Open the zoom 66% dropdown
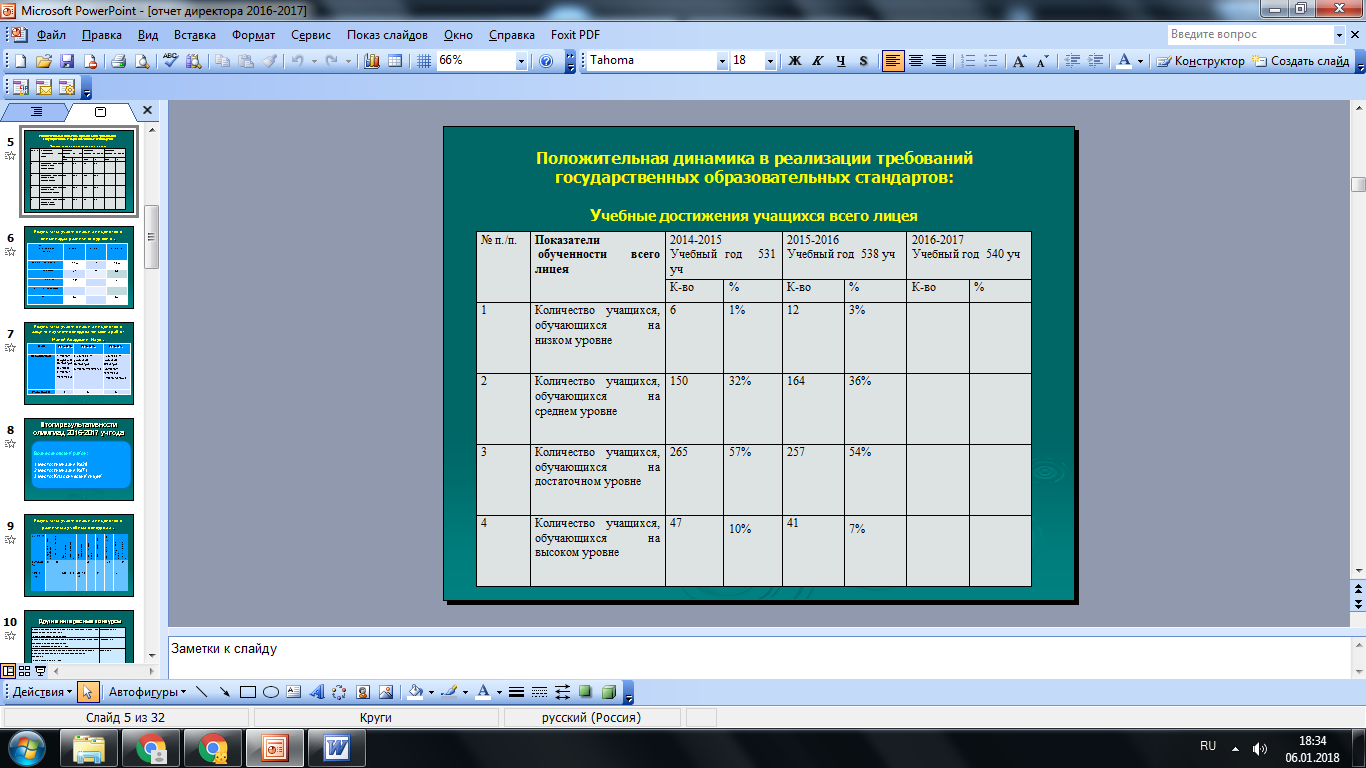Viewport: 1366px width, 768px height. coord(521,61)
